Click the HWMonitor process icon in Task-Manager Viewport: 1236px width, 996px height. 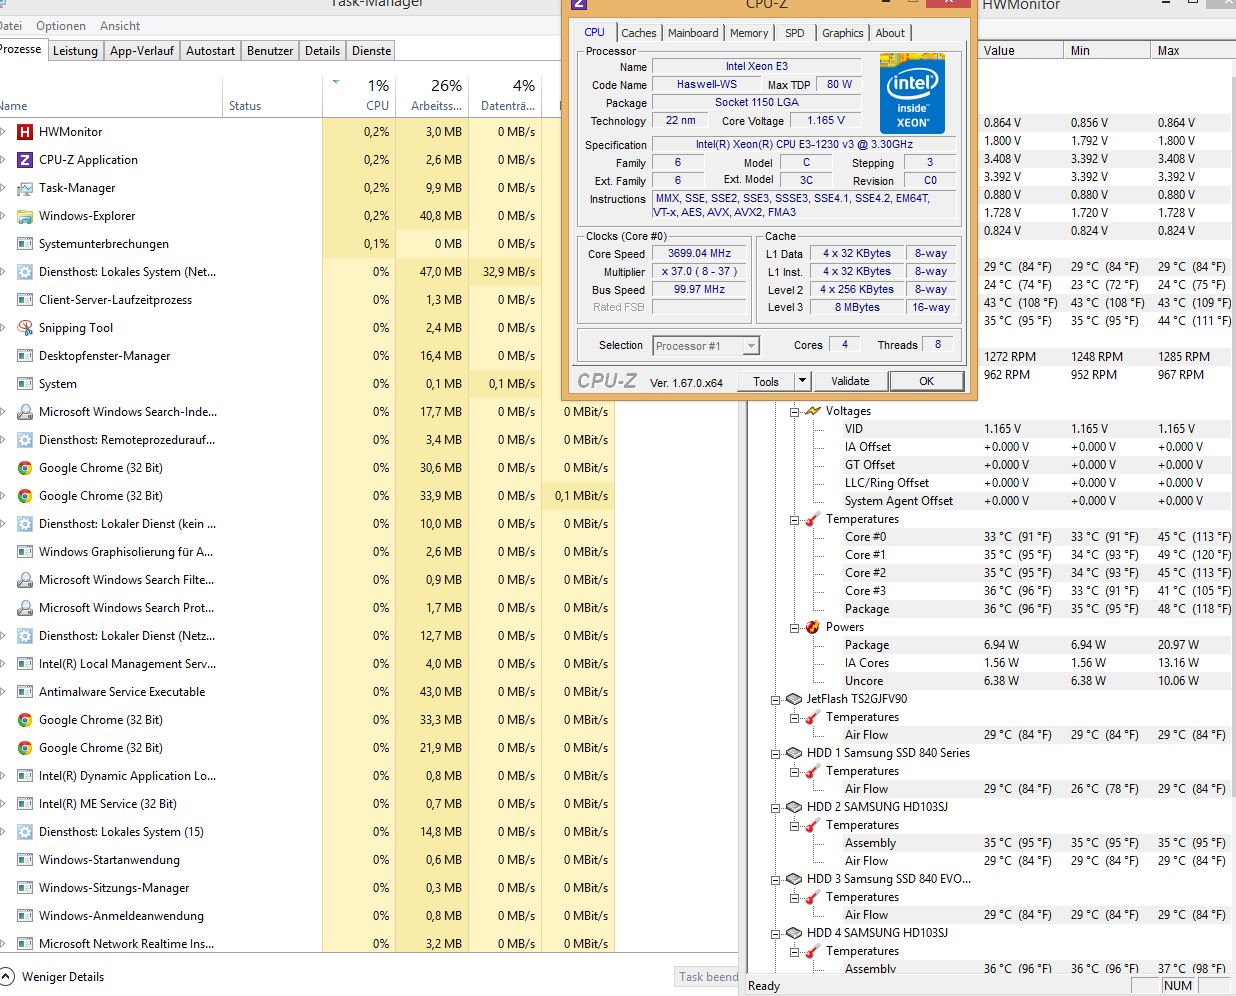pos(25,132)
